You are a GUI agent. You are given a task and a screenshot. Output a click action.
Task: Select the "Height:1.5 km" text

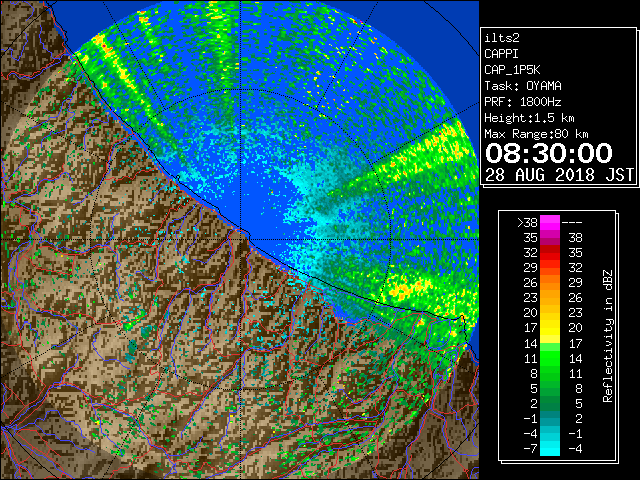(529, 118)
